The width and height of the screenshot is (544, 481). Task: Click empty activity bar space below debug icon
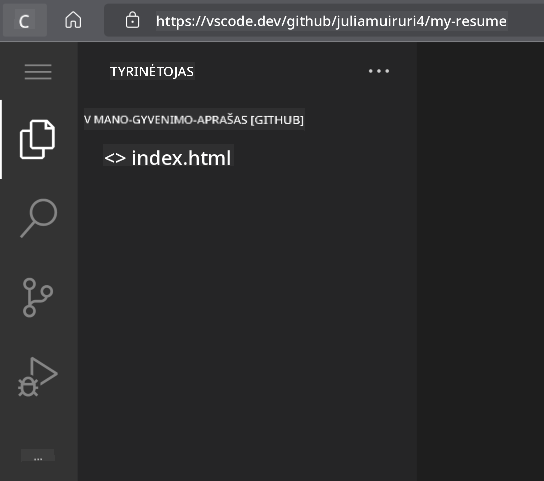pos(38,423)
